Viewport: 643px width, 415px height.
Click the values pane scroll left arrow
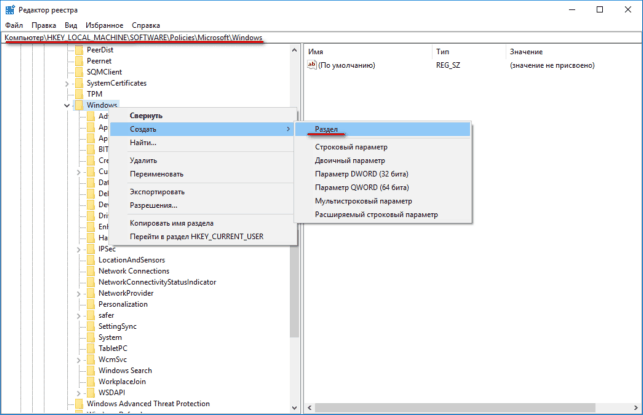[x=310, y=408]
